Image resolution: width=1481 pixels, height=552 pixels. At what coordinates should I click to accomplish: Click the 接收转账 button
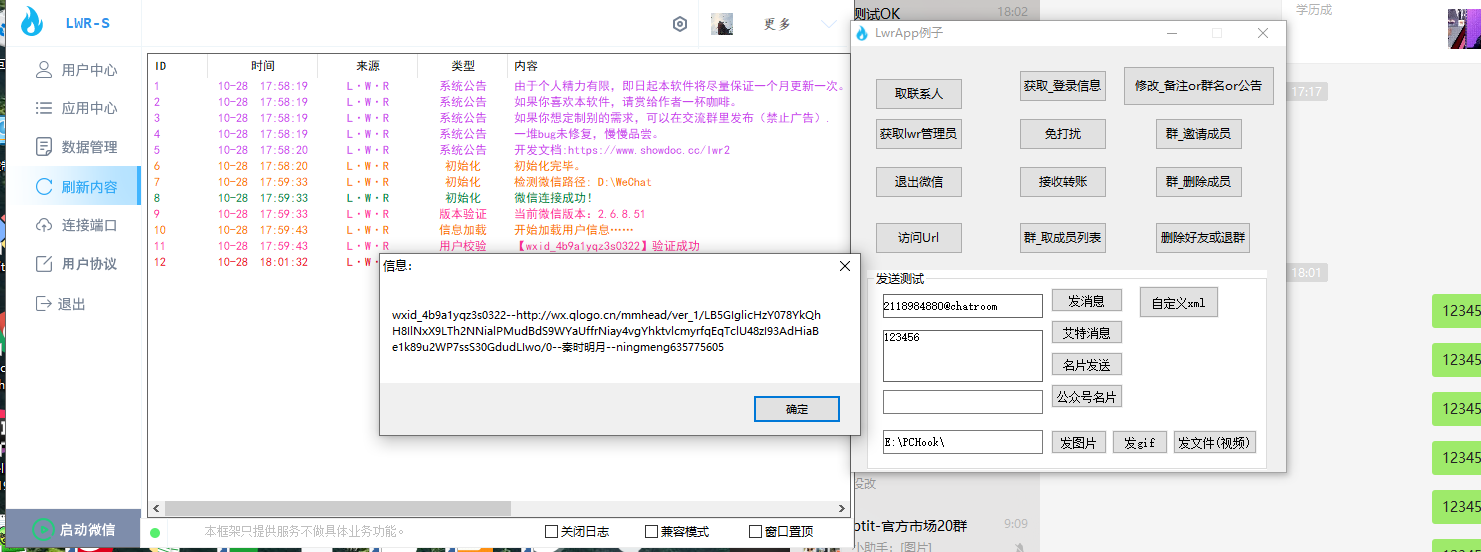coord(1062,182)
